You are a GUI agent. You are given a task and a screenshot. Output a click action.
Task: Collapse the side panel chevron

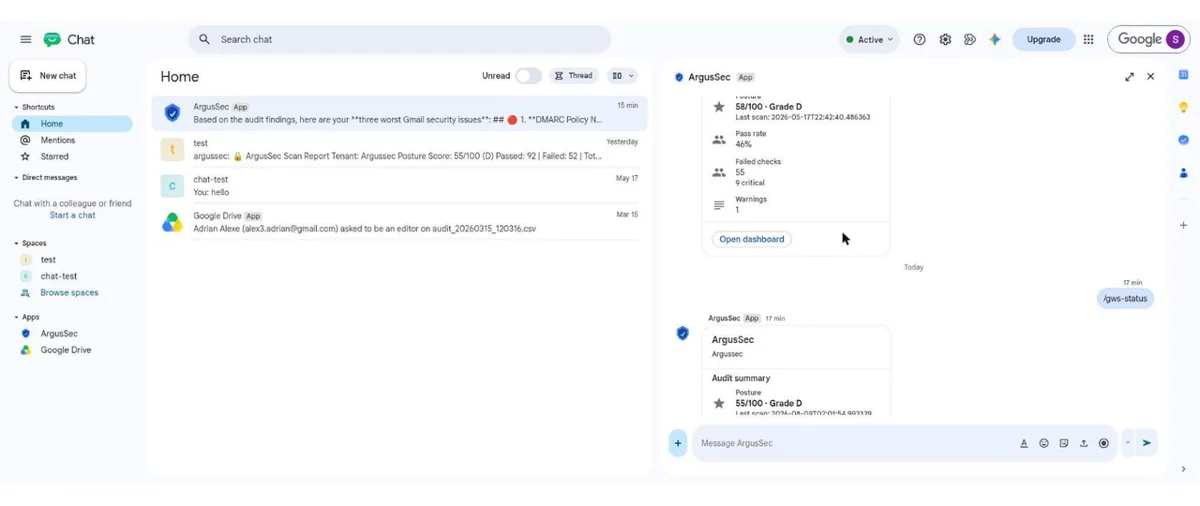tap(1183, 469)
